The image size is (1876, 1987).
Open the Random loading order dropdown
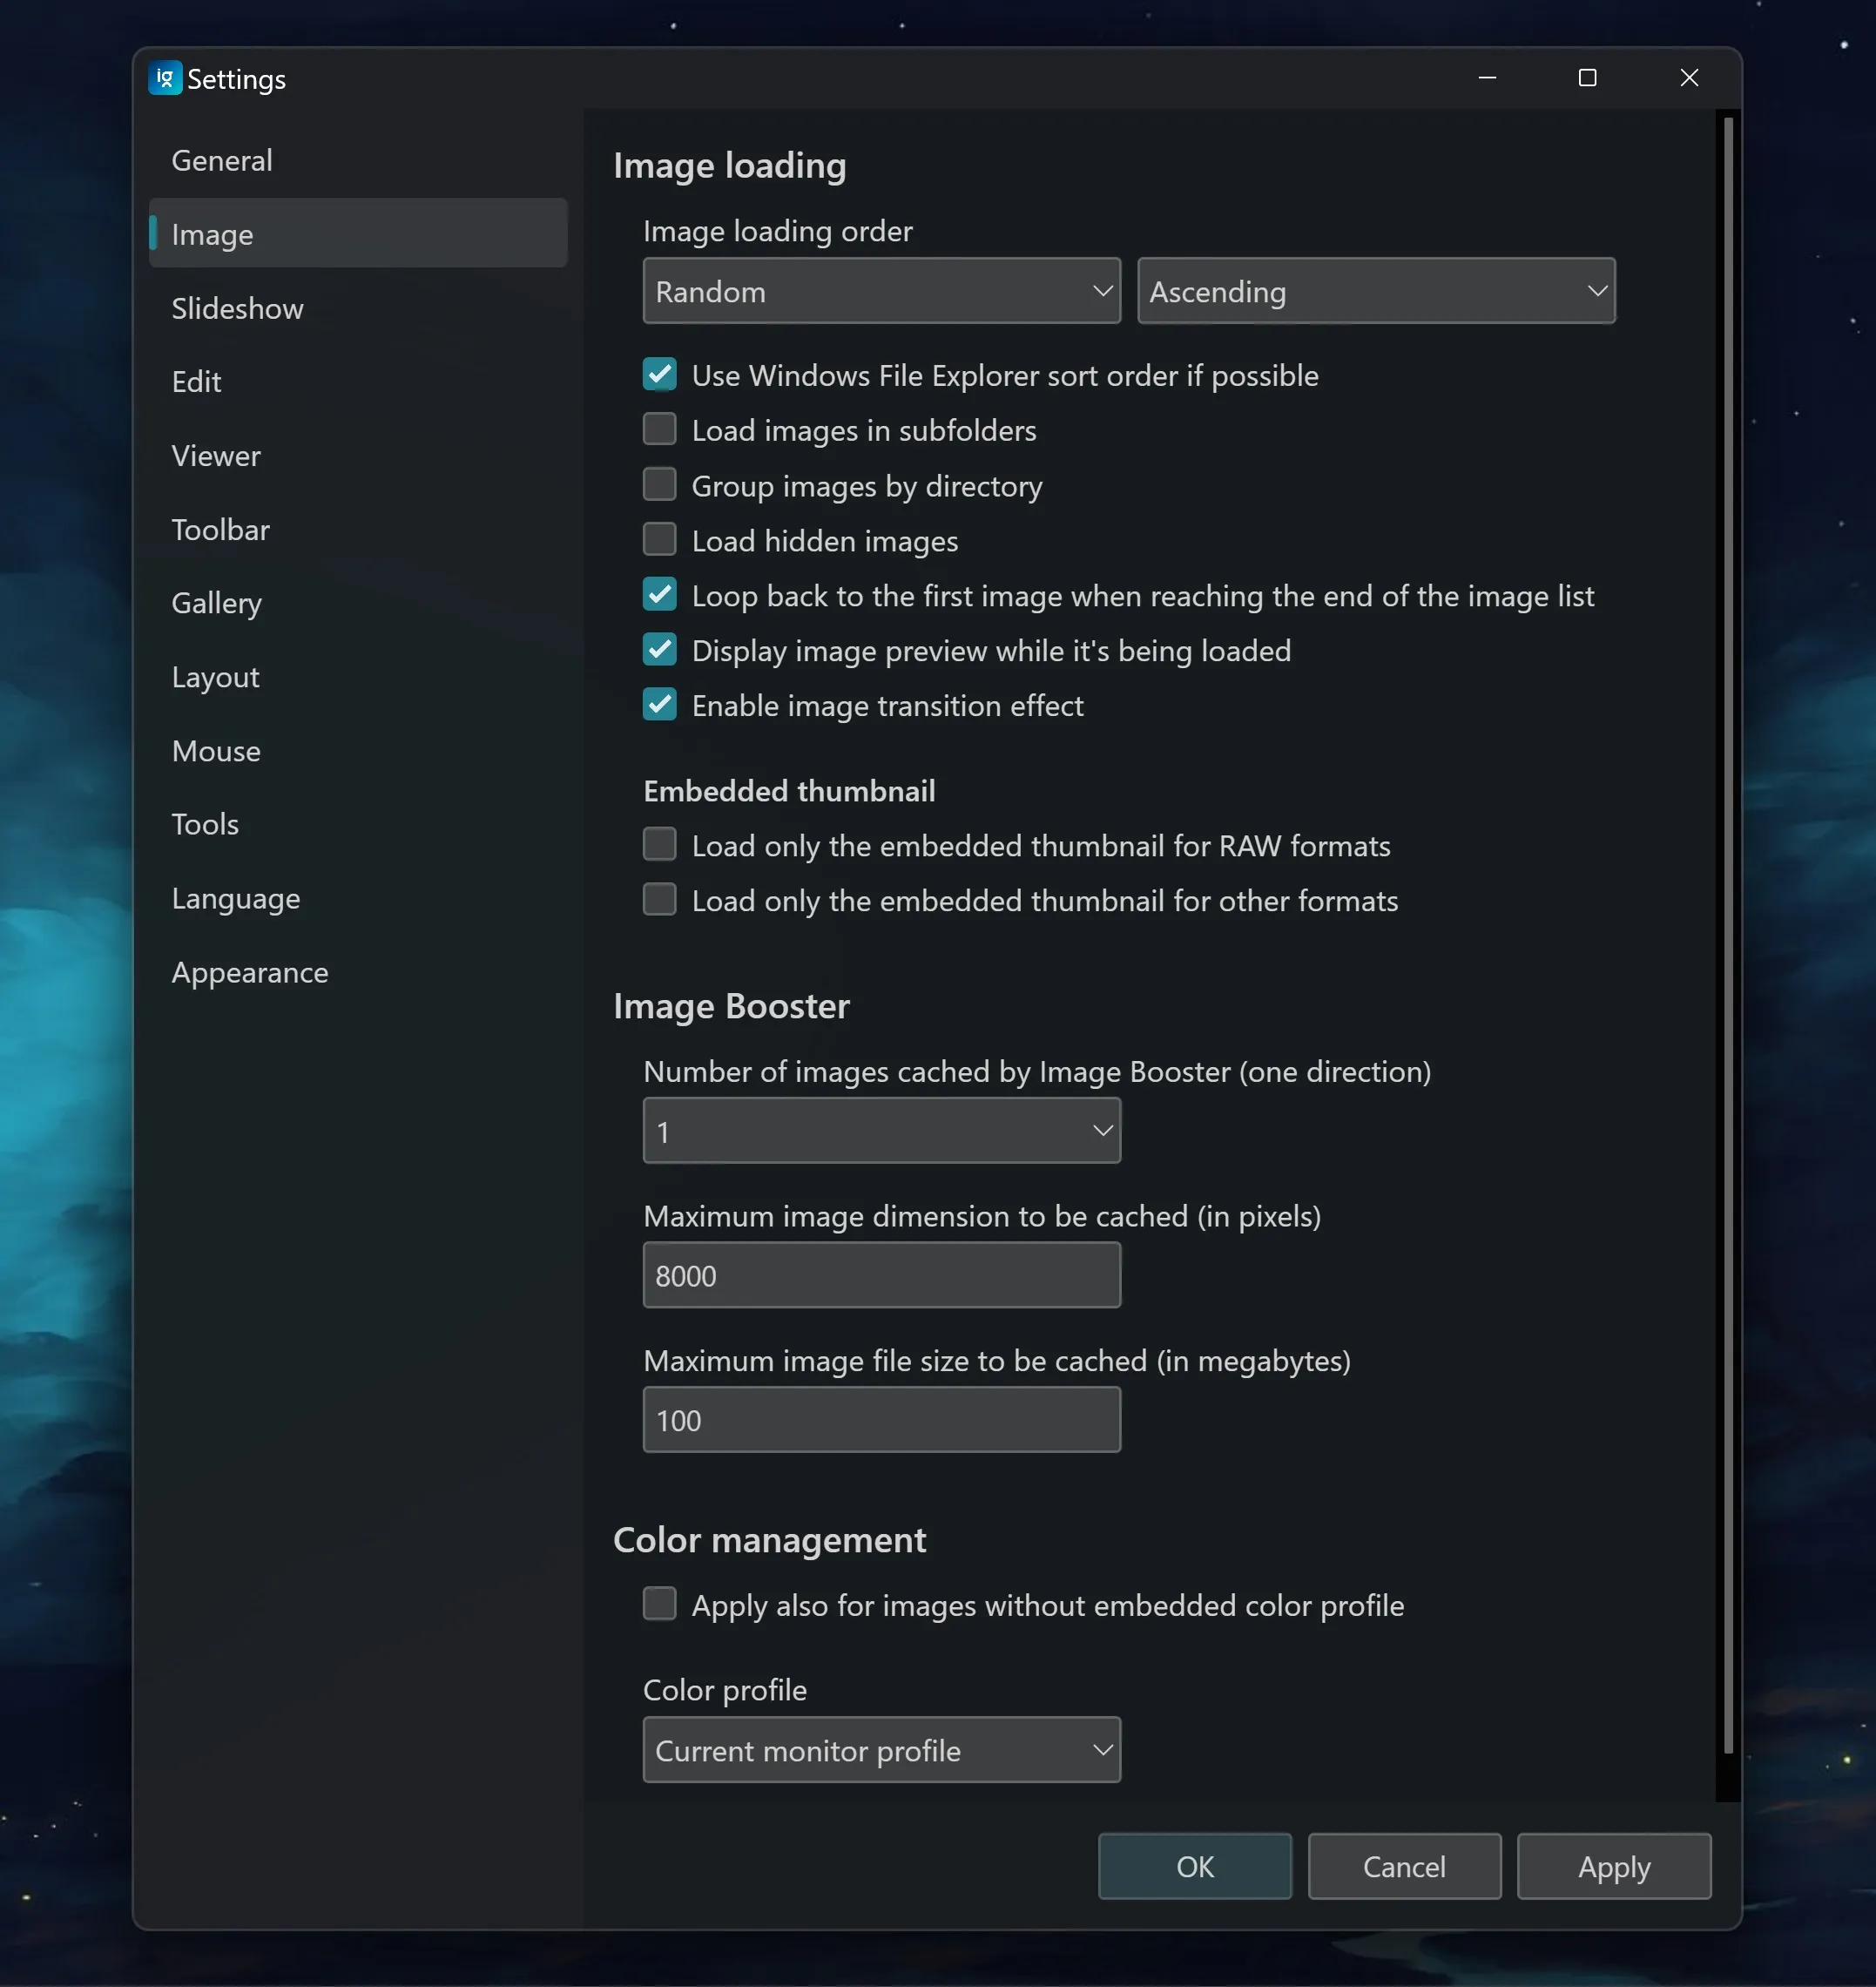(881, 291)
